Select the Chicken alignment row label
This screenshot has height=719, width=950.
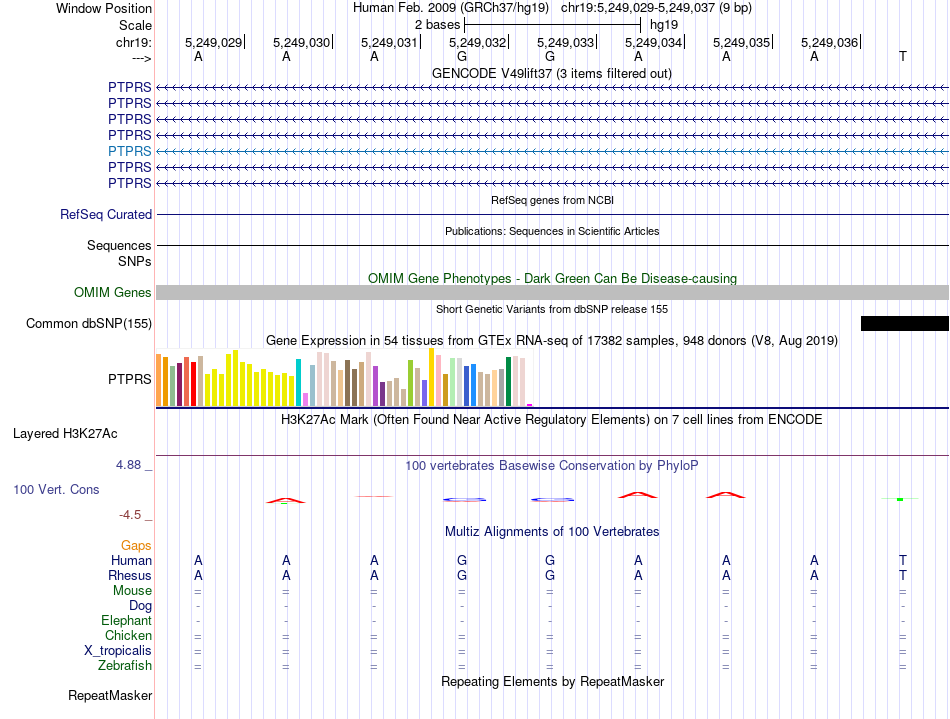click(x=128, y=635)
